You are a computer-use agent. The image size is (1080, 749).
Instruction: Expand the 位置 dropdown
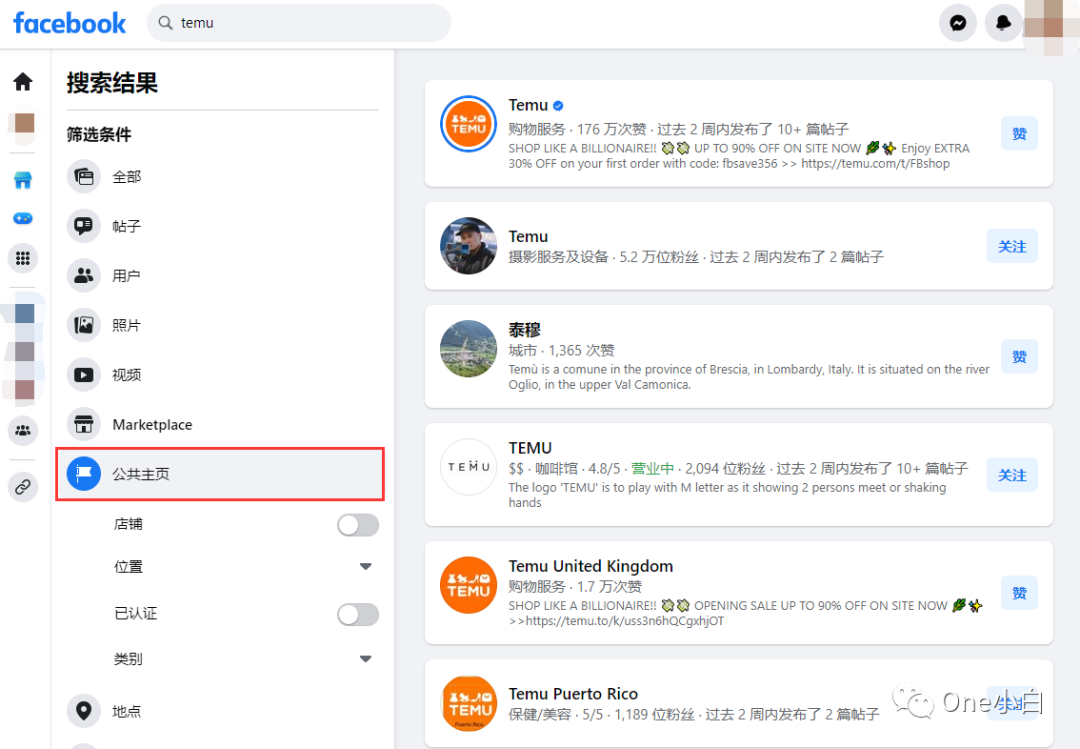(x=365, y=566)
